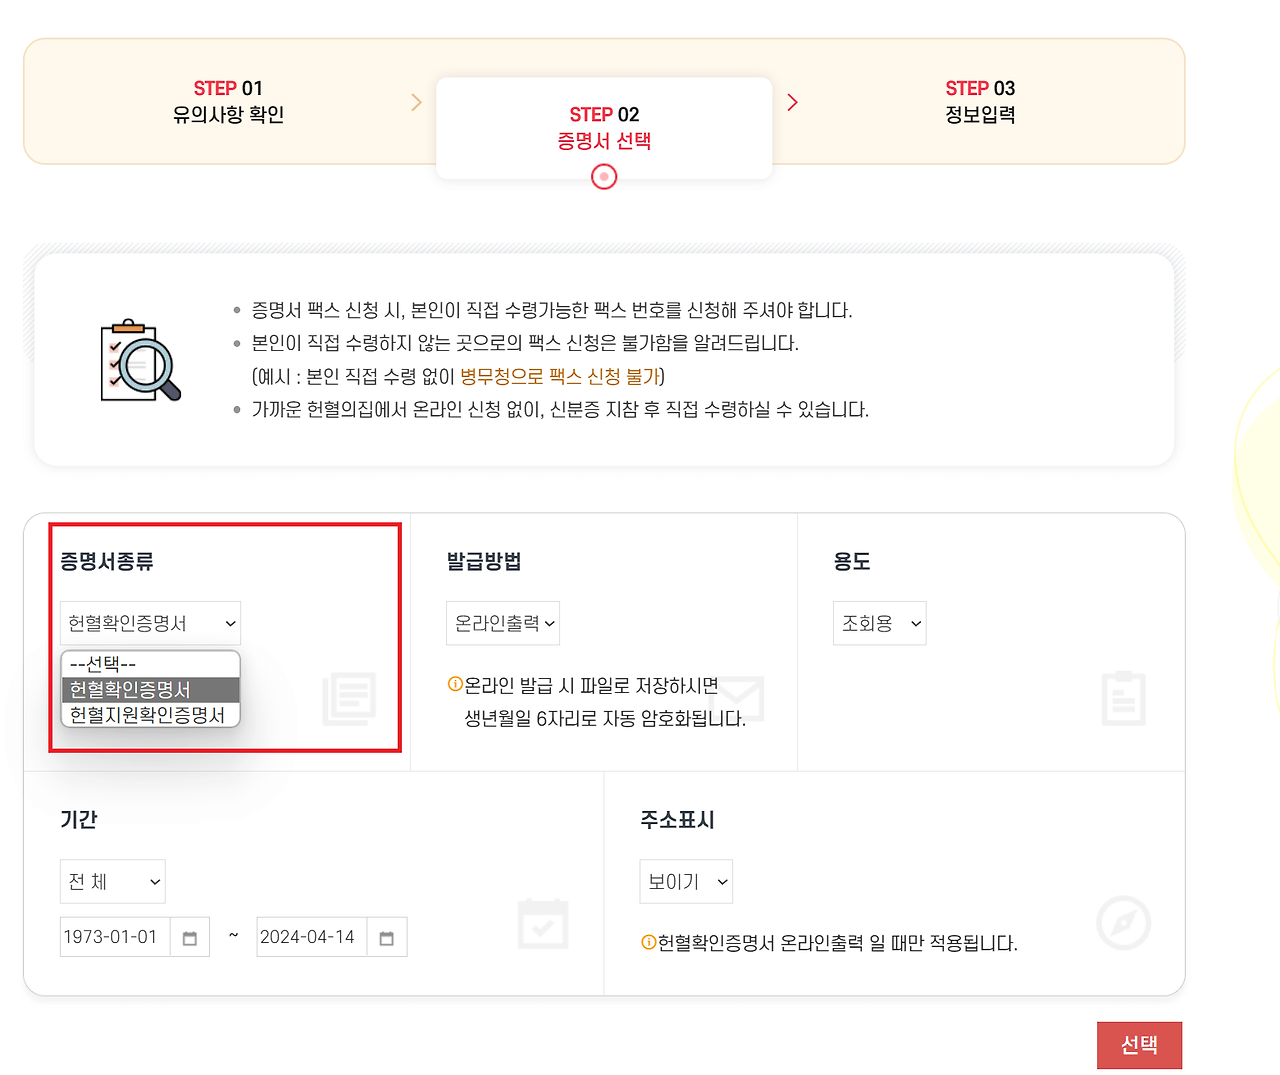The height and width of the screenshot is (1075, 1280).
Task: Click the calendar watermark icon in 기간 section
Action: tap(542, 924)
